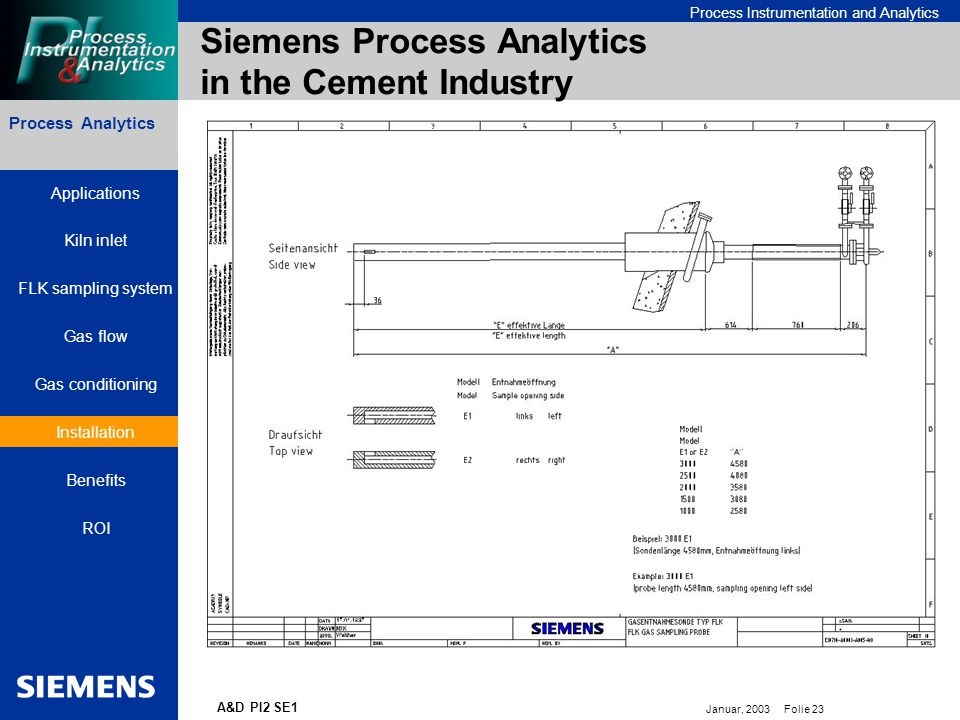
Task: Open the Applications section
Action: coord(95,193)
